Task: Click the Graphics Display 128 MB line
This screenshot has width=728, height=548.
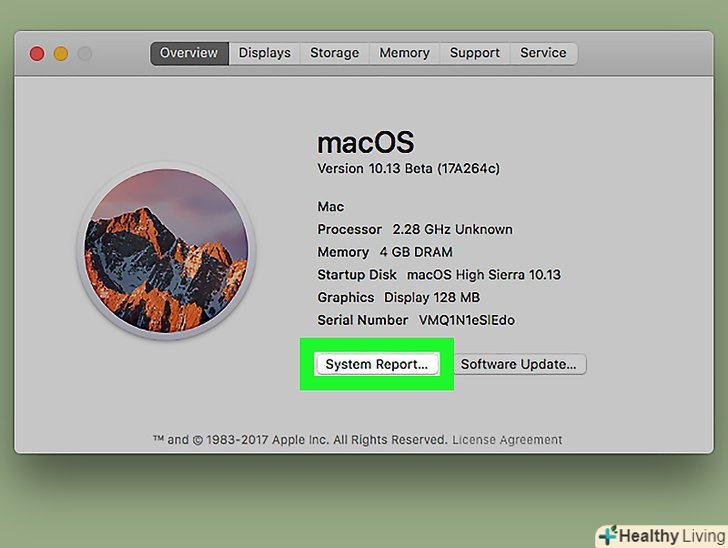Action: (x=398, y=297)
